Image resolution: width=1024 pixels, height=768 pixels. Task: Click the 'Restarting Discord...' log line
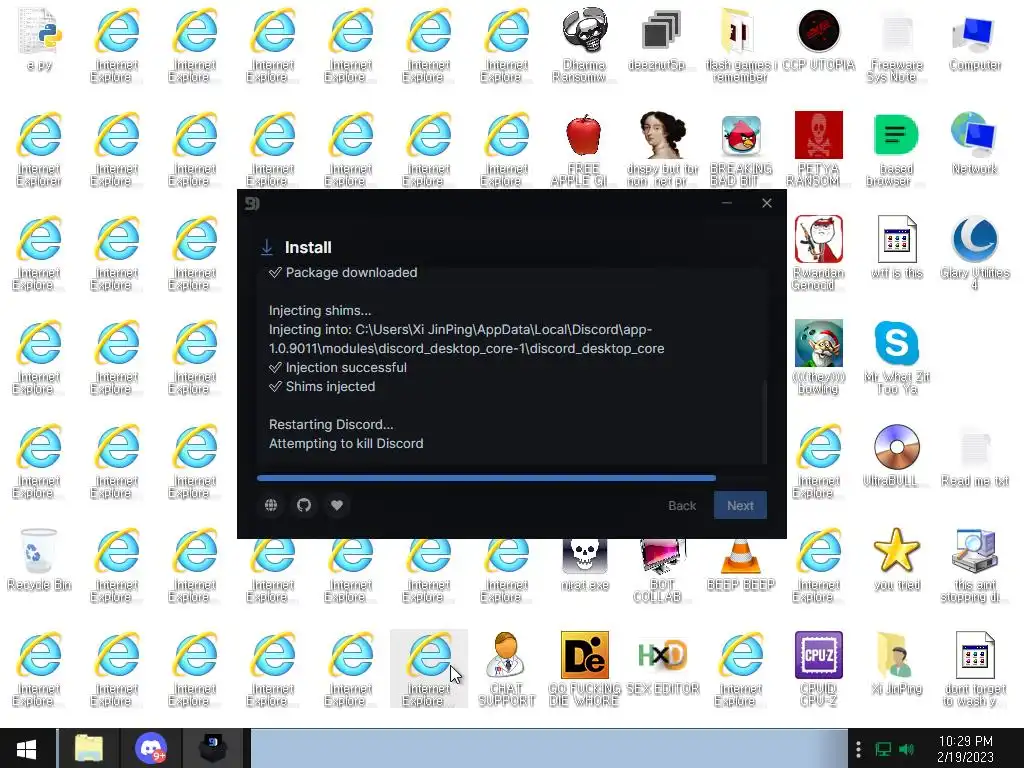(331, 424)
